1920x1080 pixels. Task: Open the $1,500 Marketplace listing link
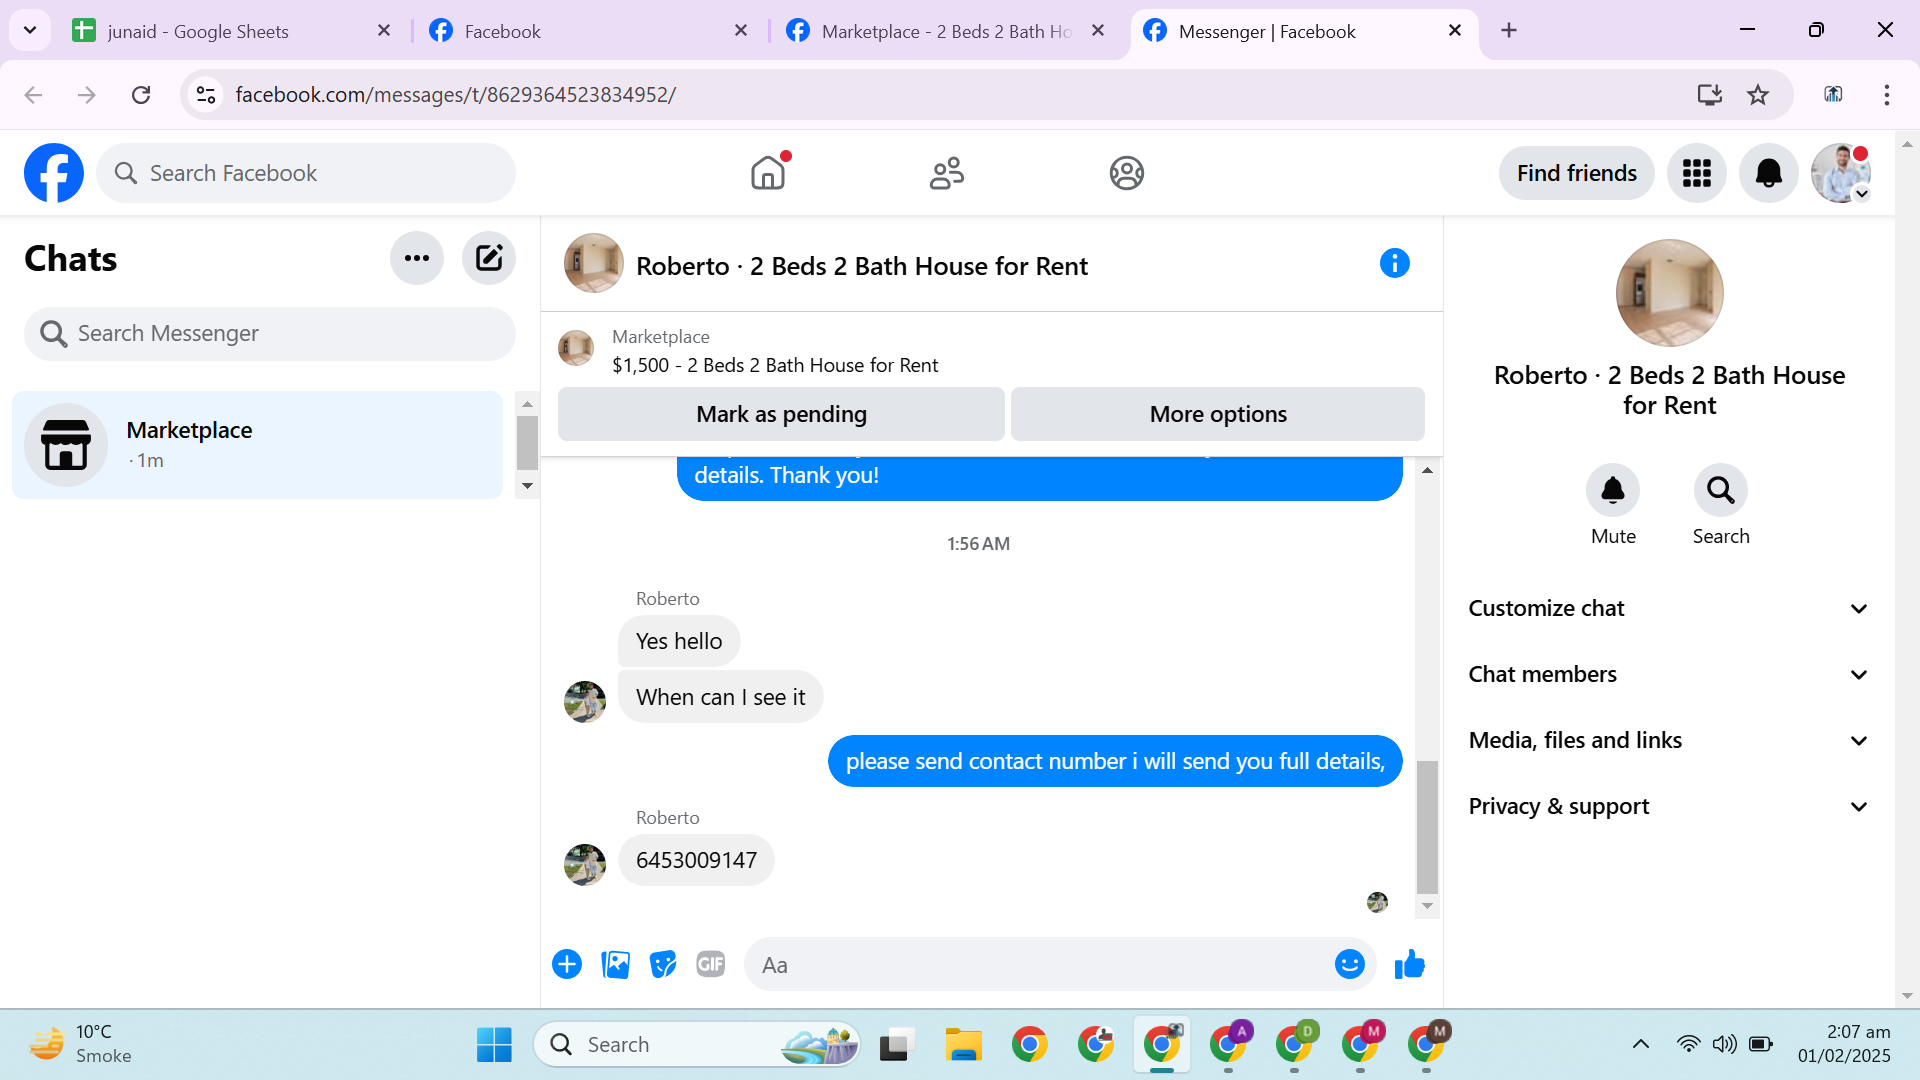(x=775, y=365)
